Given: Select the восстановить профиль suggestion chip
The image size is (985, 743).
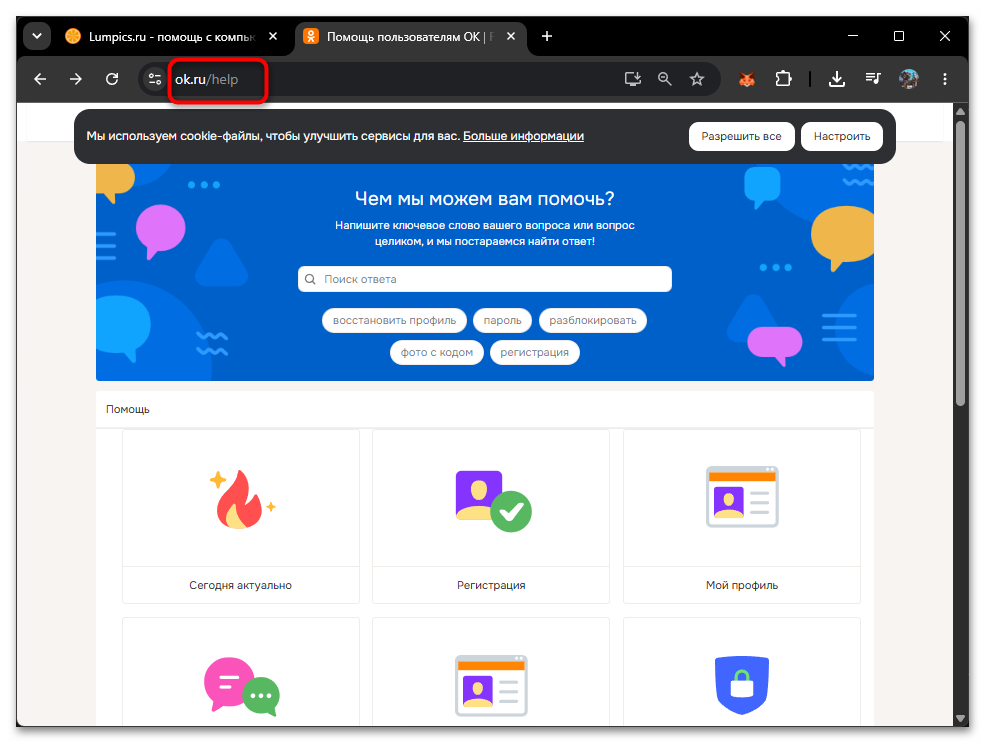Looking at the screenshot, I should tap(395, 320).
